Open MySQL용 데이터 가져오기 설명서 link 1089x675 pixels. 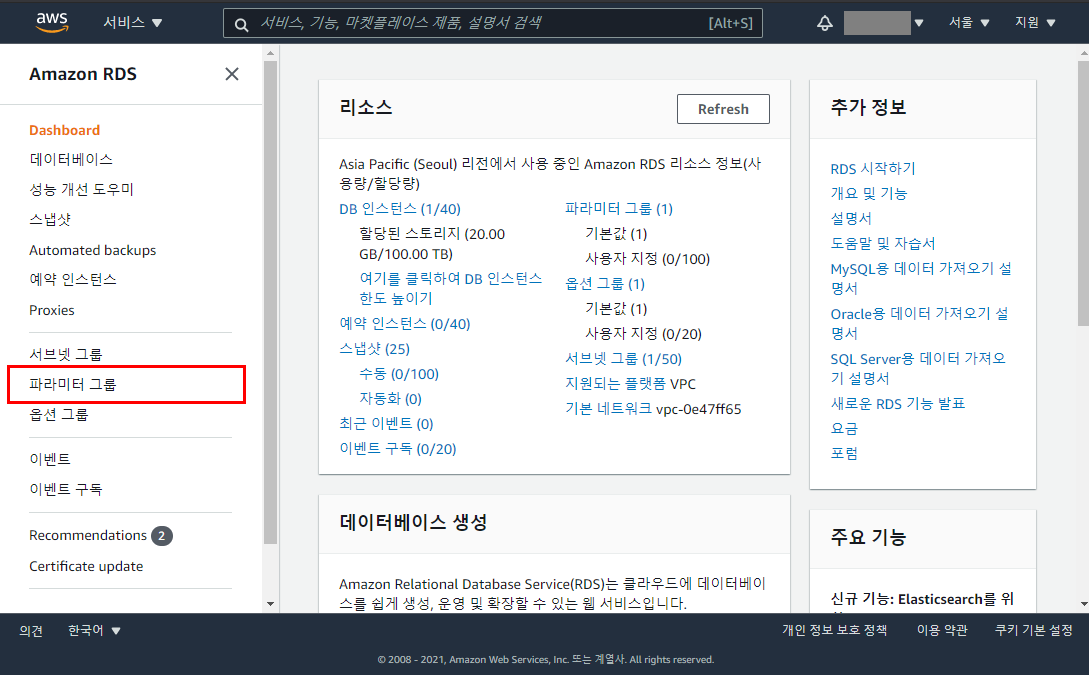point(921,278)
